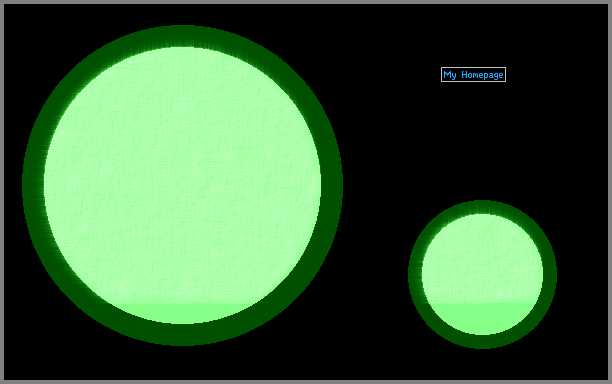
Task: Click the top of the large circle's dark ring
Action: (x=182, y=36)
